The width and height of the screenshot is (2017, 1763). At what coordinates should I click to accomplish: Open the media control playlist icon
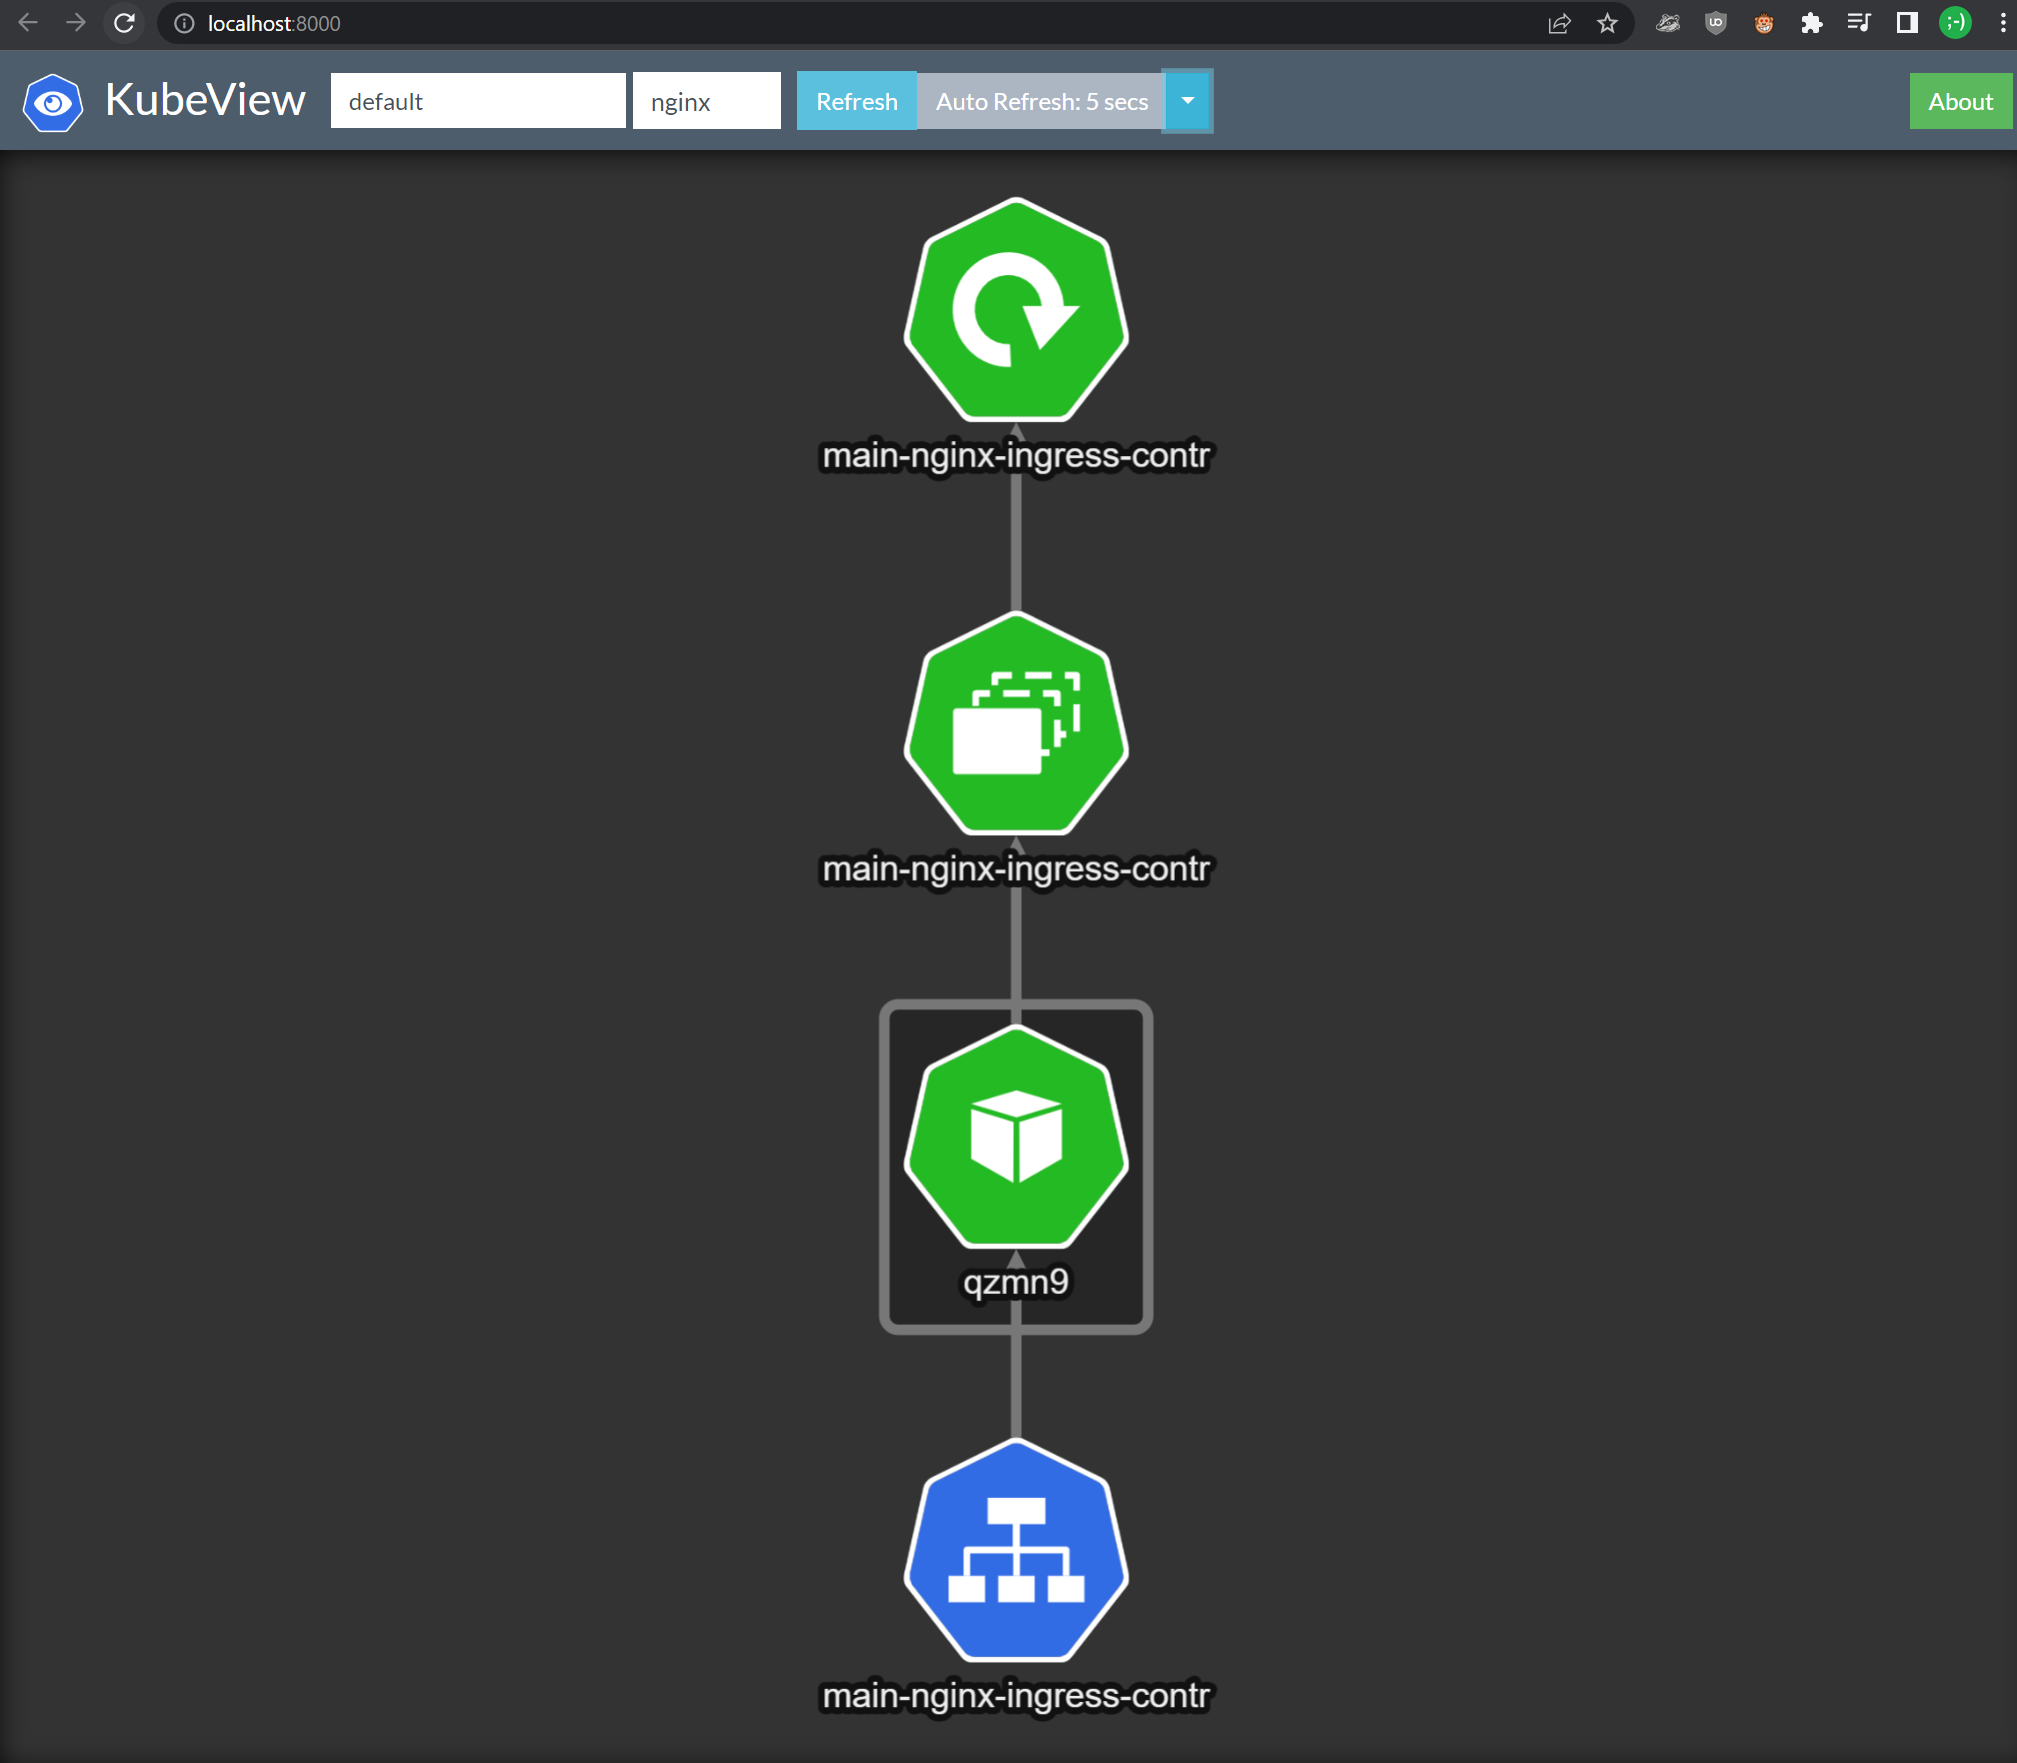coord(1859,23)
